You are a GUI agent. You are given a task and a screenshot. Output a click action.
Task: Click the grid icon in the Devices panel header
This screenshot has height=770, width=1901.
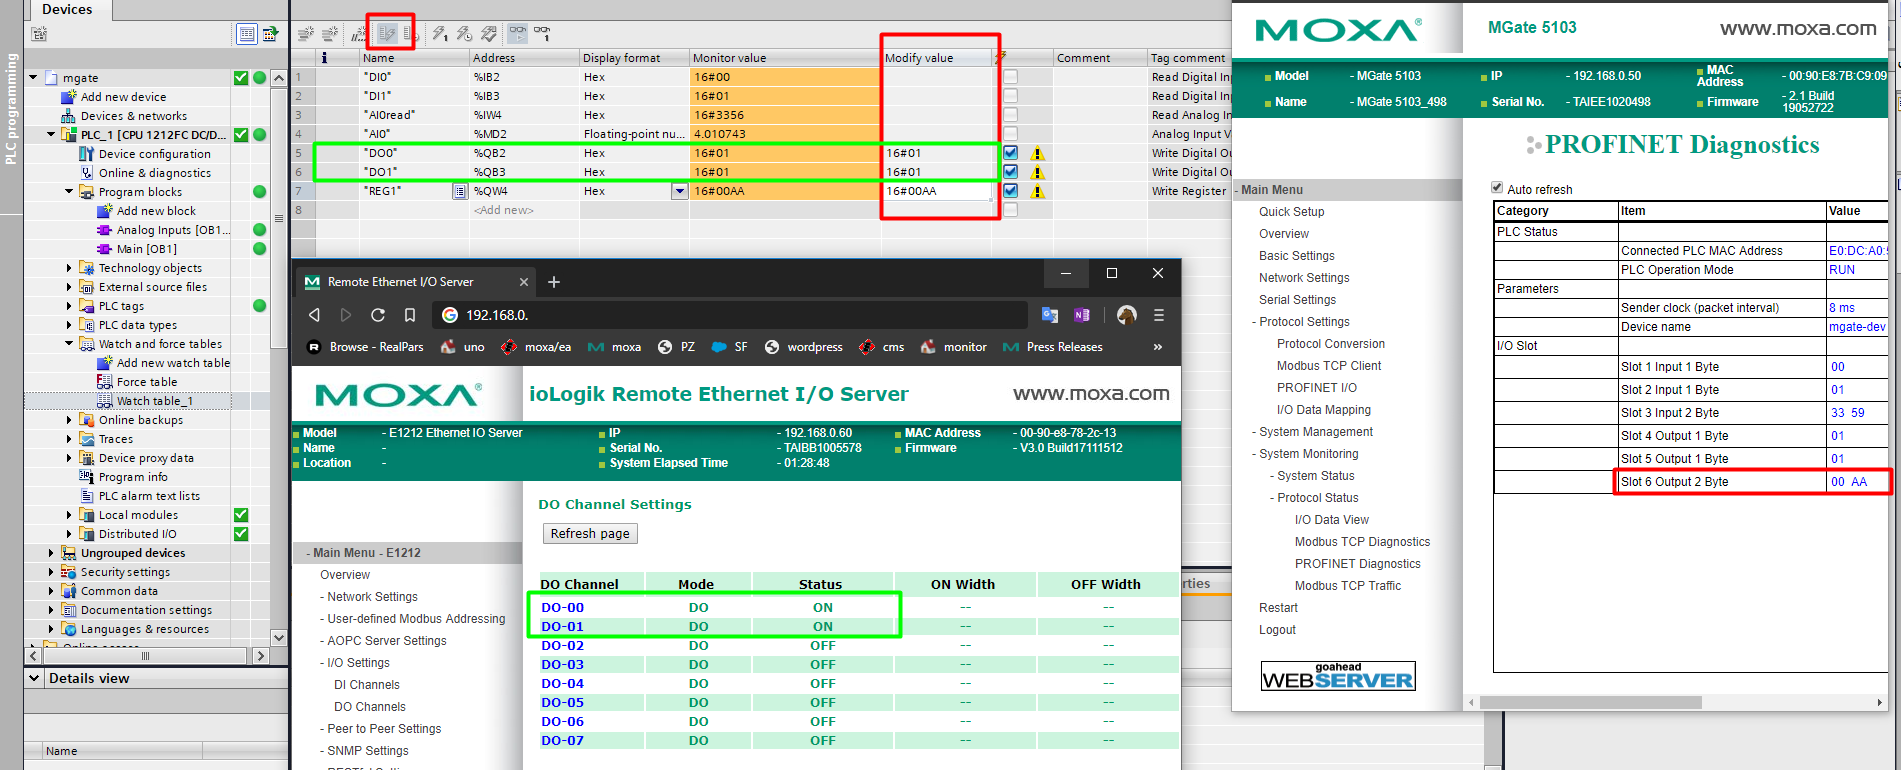point(40,34)
